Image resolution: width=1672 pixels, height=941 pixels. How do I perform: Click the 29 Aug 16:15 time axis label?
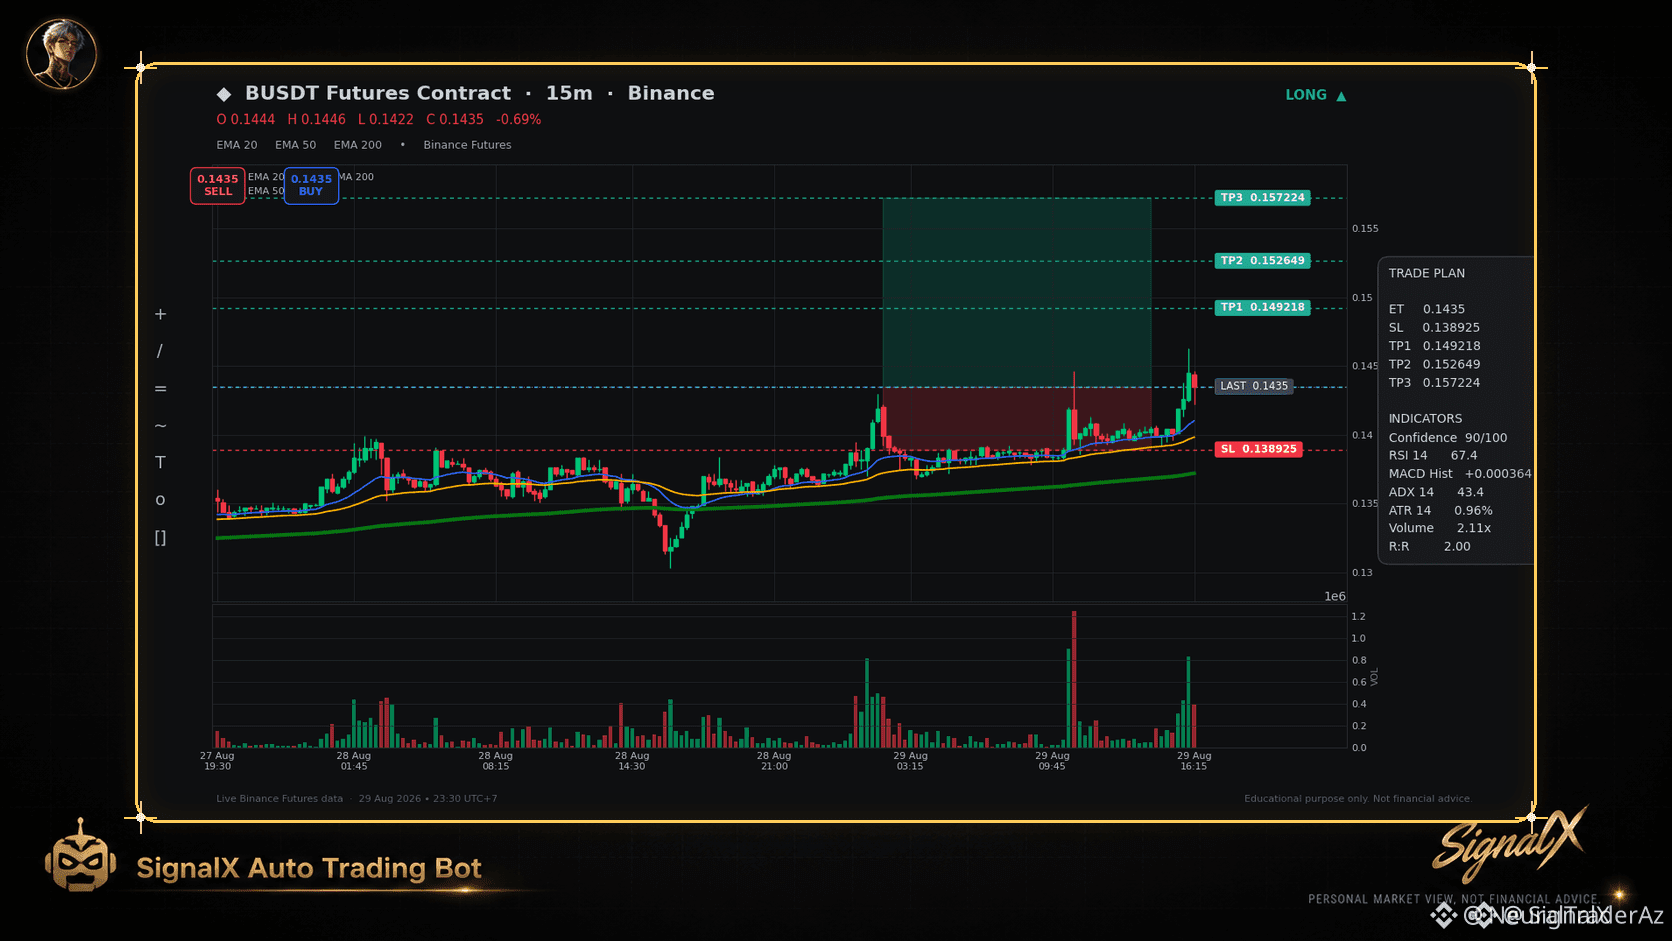point(1194,761)
